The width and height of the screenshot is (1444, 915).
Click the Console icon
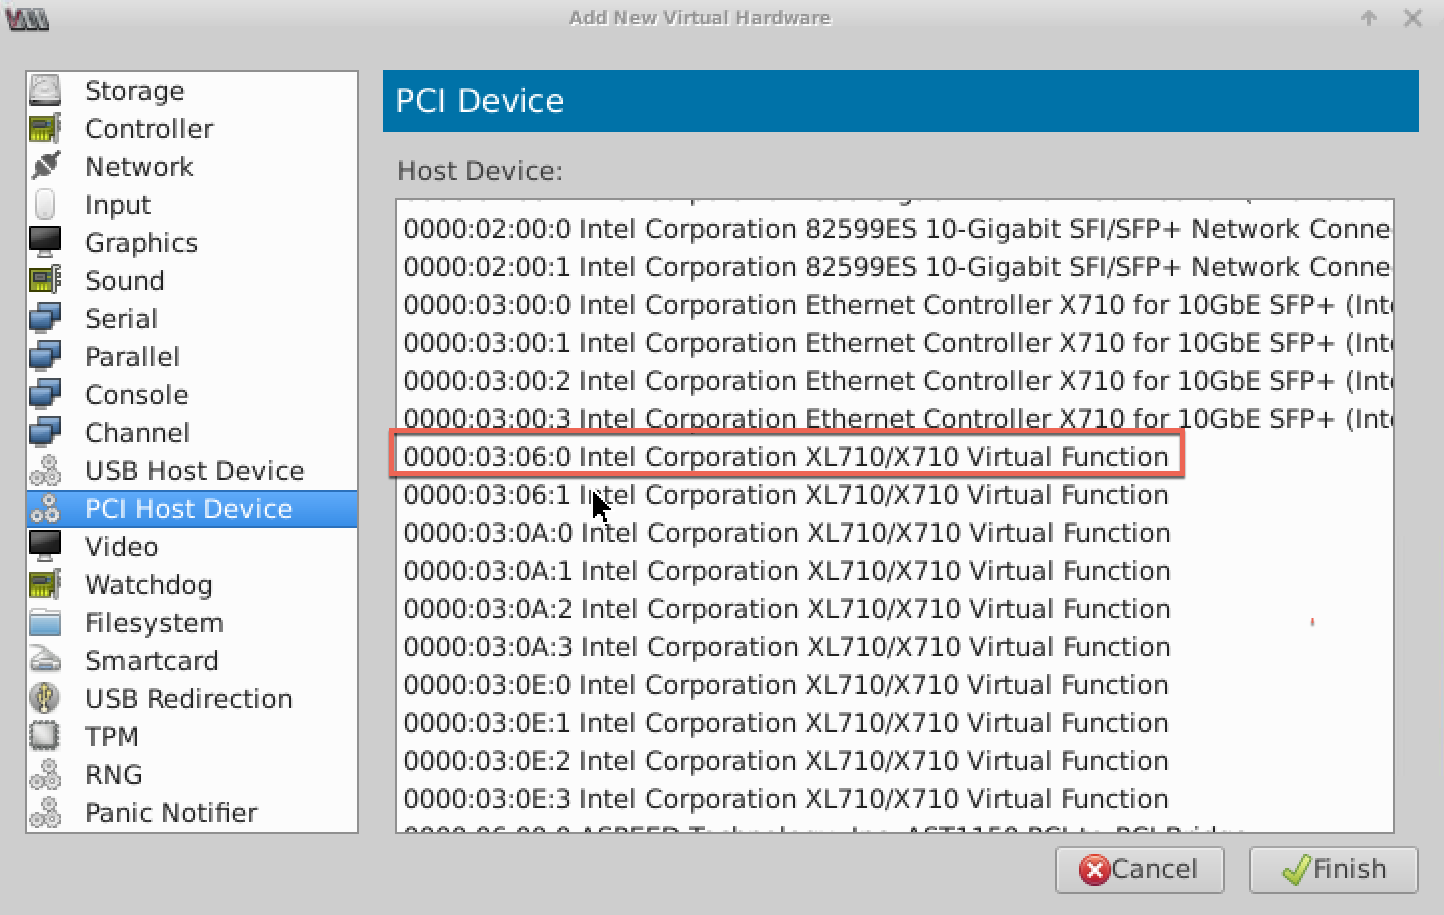point(45,394)
